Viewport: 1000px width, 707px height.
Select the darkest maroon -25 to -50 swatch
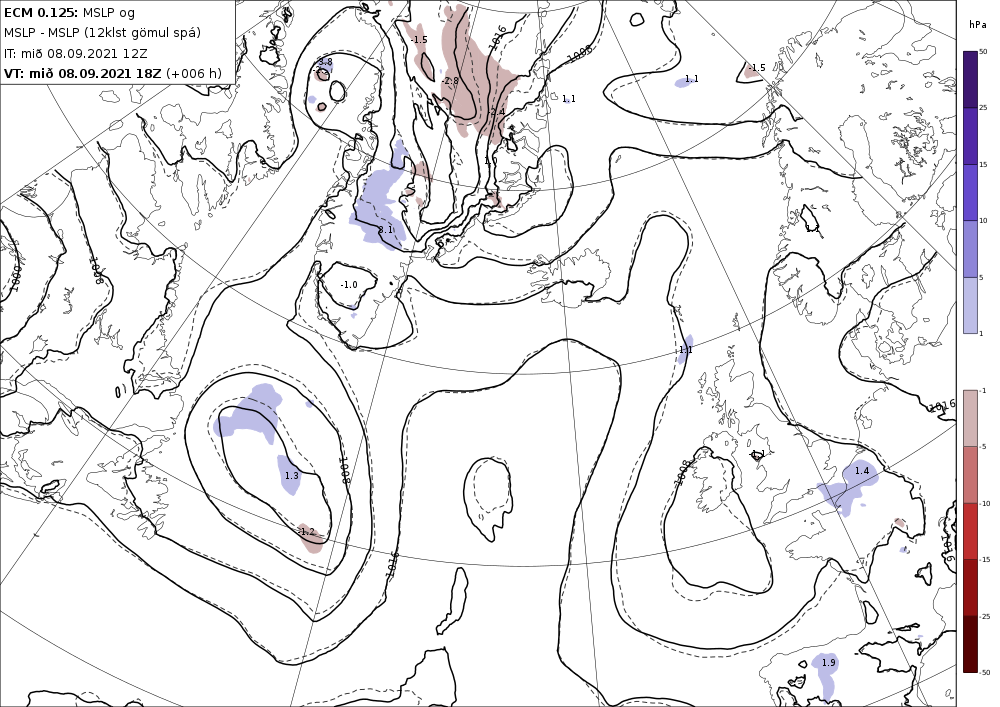970,644
